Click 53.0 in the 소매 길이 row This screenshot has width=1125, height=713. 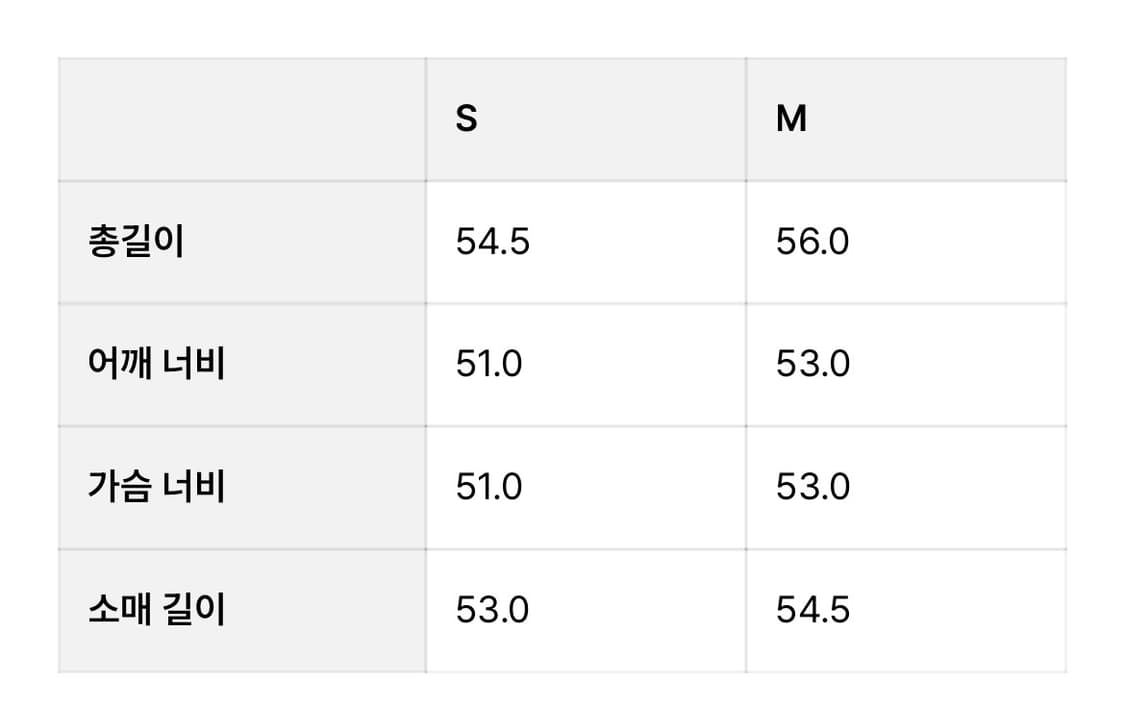tap(492, 610)
